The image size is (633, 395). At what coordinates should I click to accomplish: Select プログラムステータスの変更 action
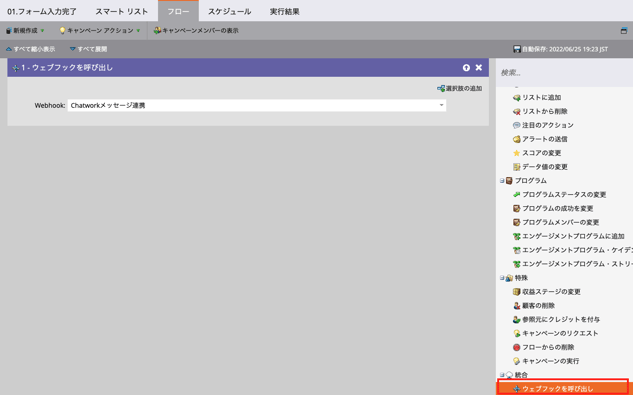pyautogui.click(x=560, y=195)
